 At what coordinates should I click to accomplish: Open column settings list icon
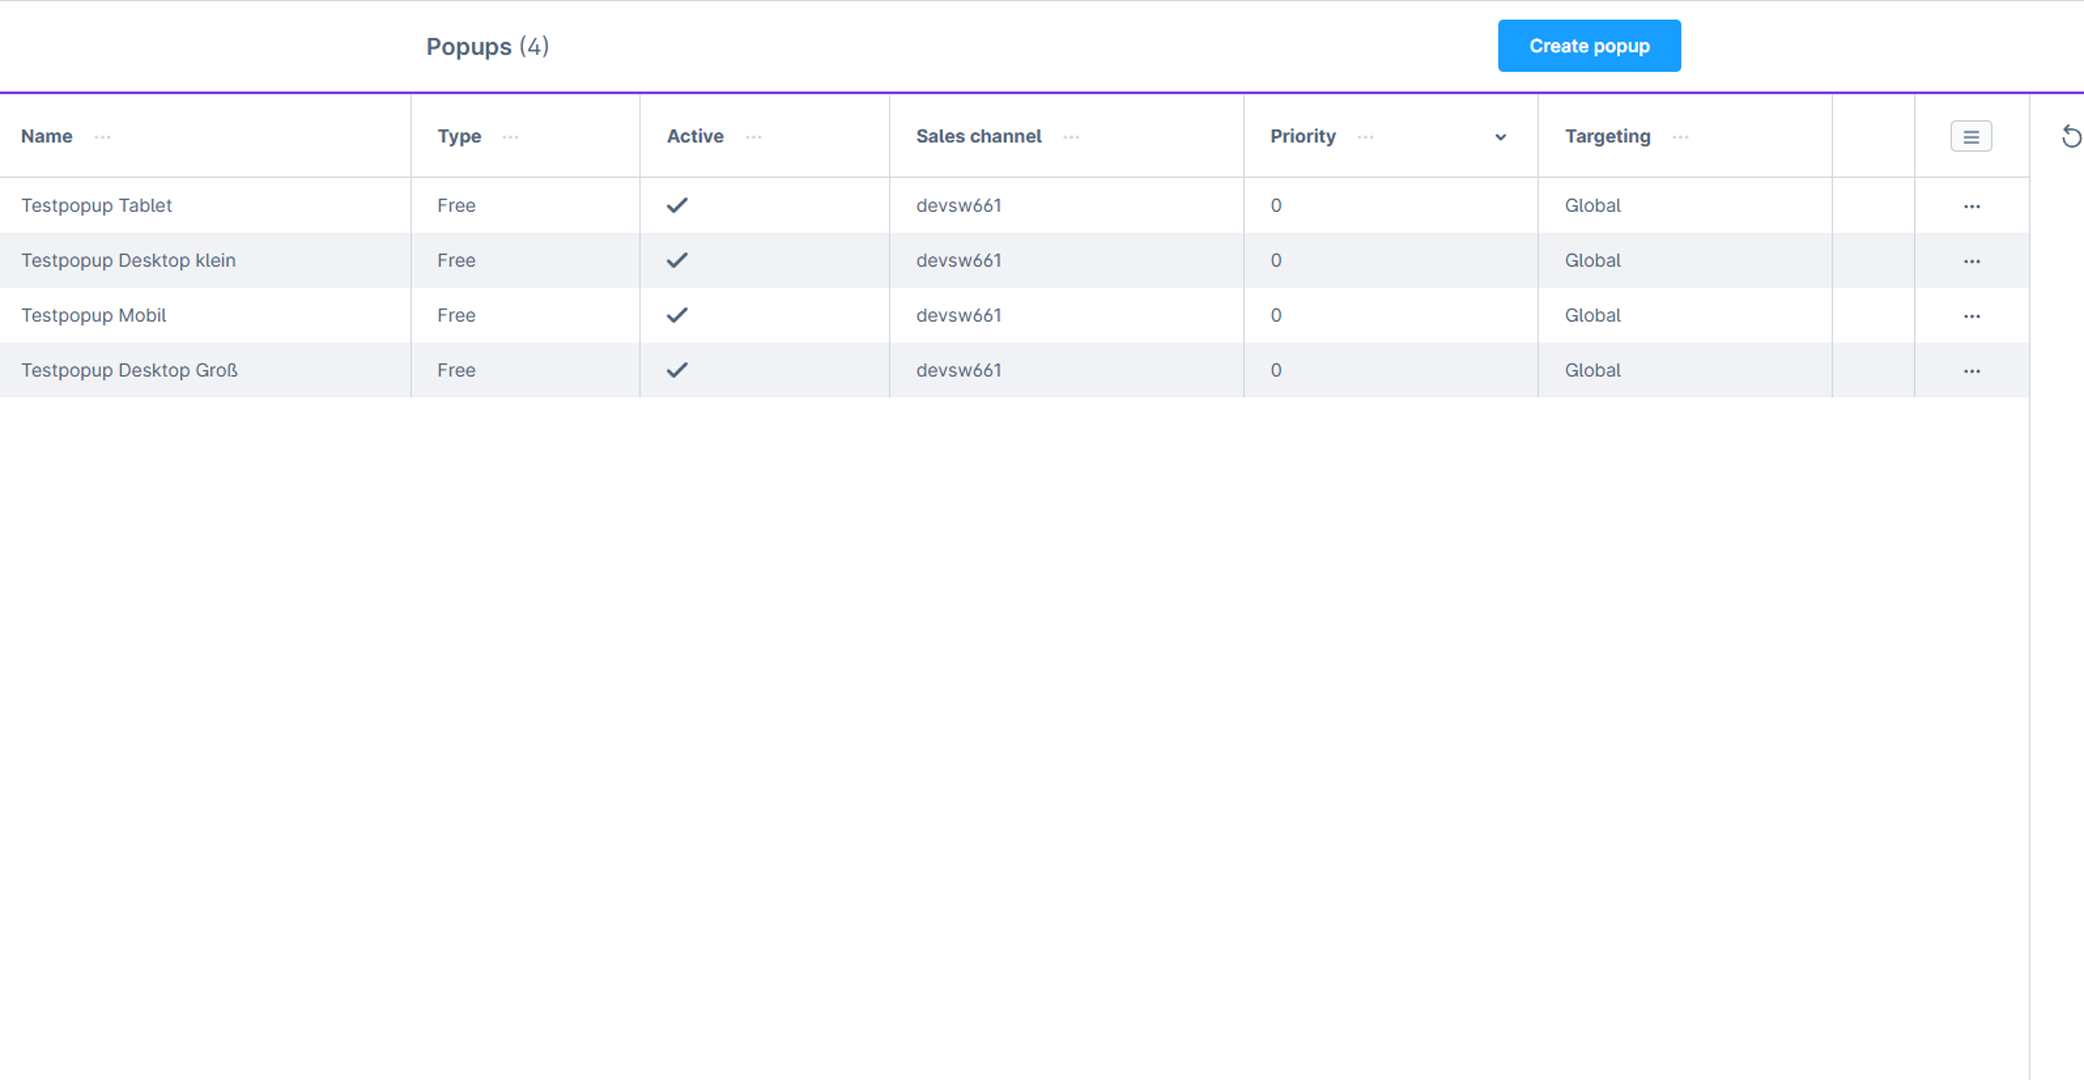1971,137
